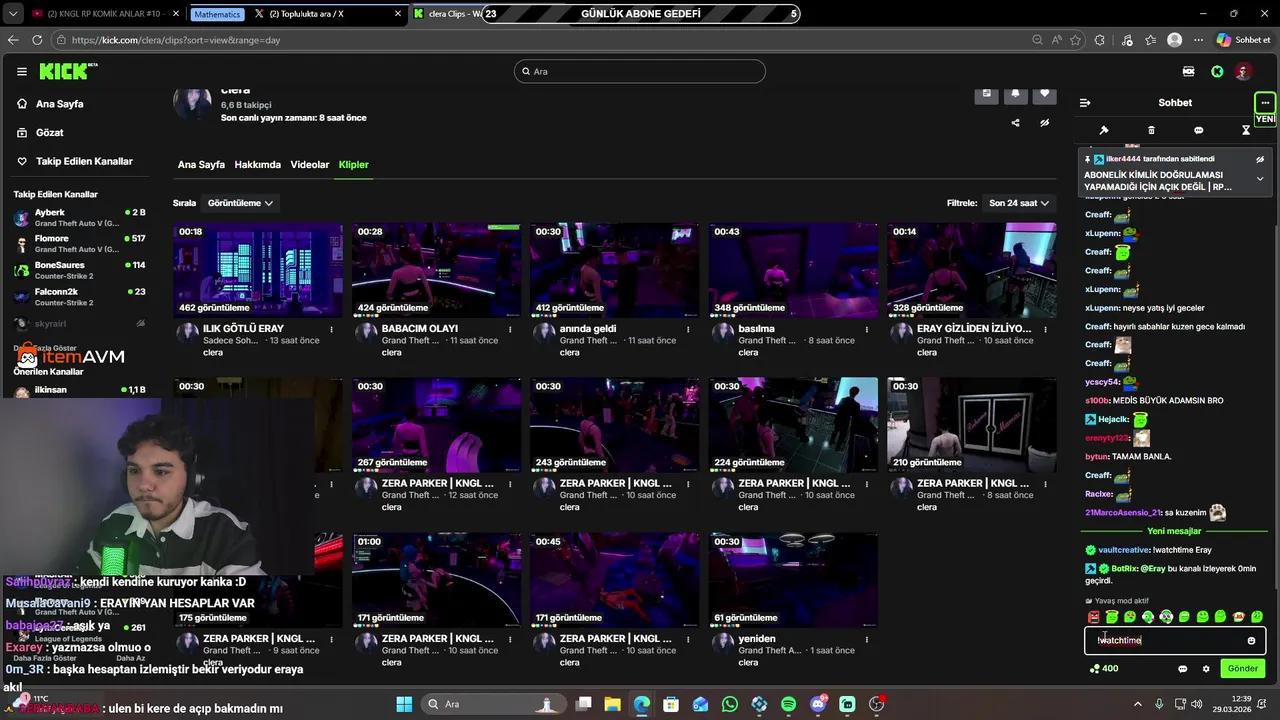Screen dimensions: 1280x720
Task: Click the green K badge icon in header
Action: 1217,72
